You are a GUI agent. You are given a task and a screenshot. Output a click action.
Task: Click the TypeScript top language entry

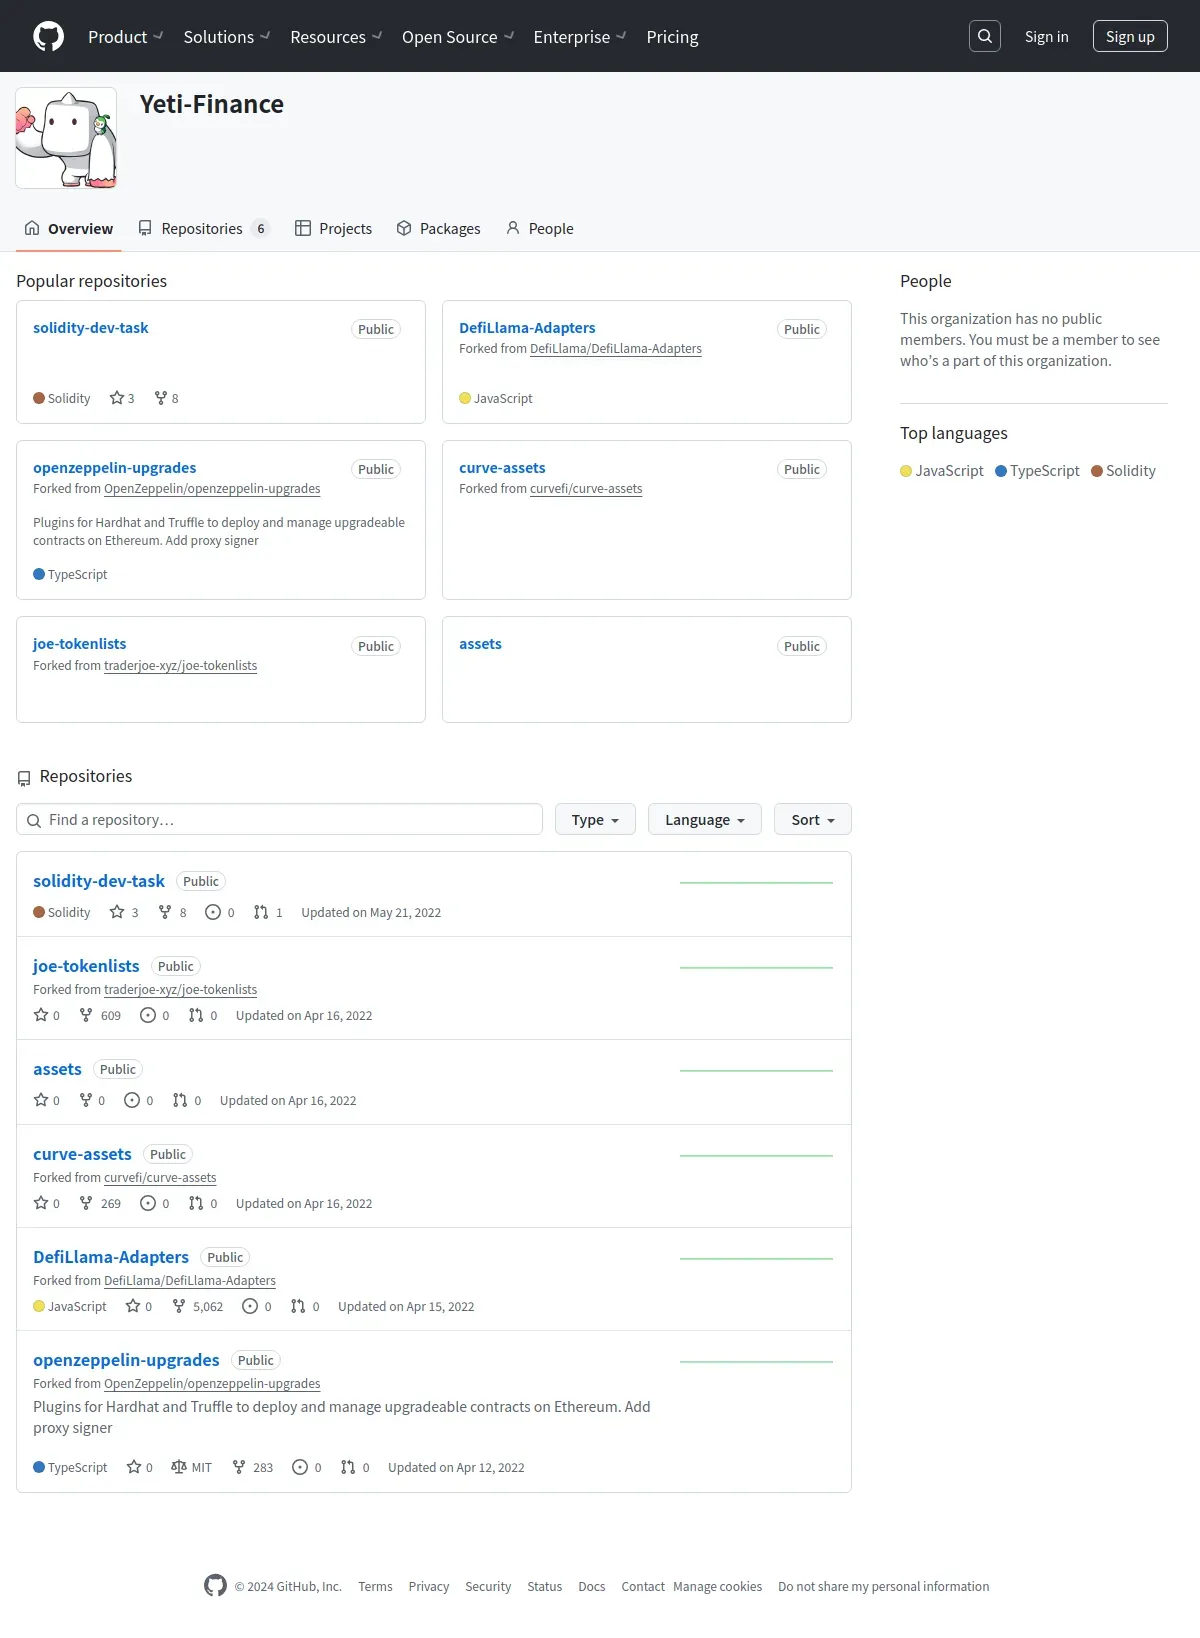tap(1037, 471)
